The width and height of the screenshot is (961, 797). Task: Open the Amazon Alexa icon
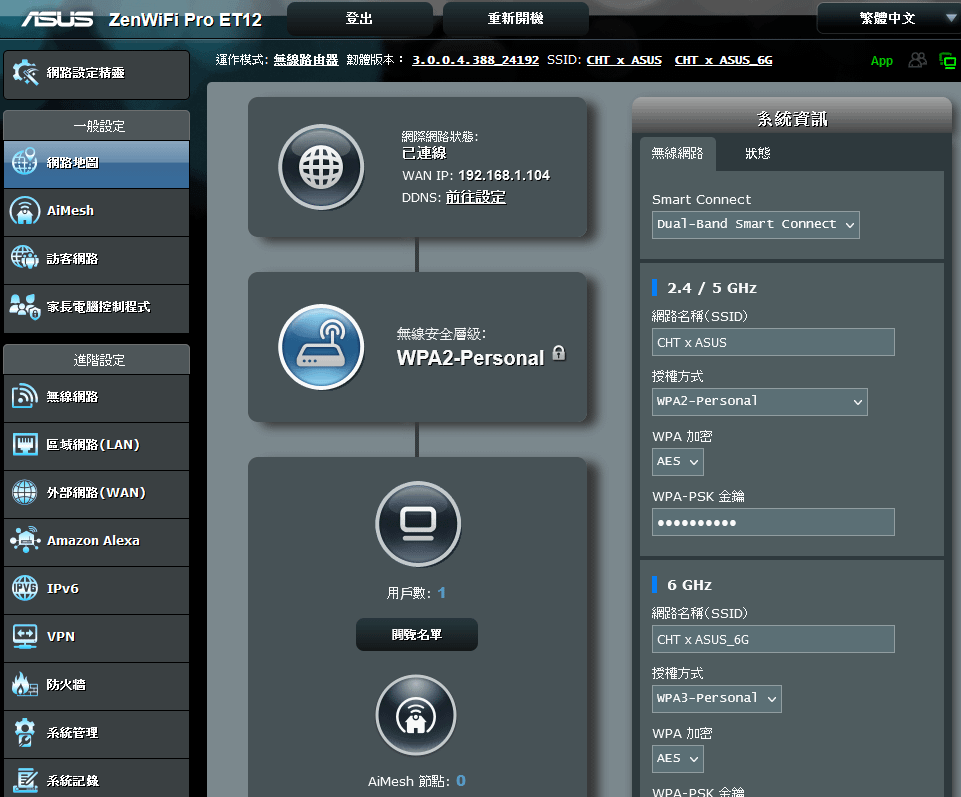pyautogui.click(x=25, y=540)
